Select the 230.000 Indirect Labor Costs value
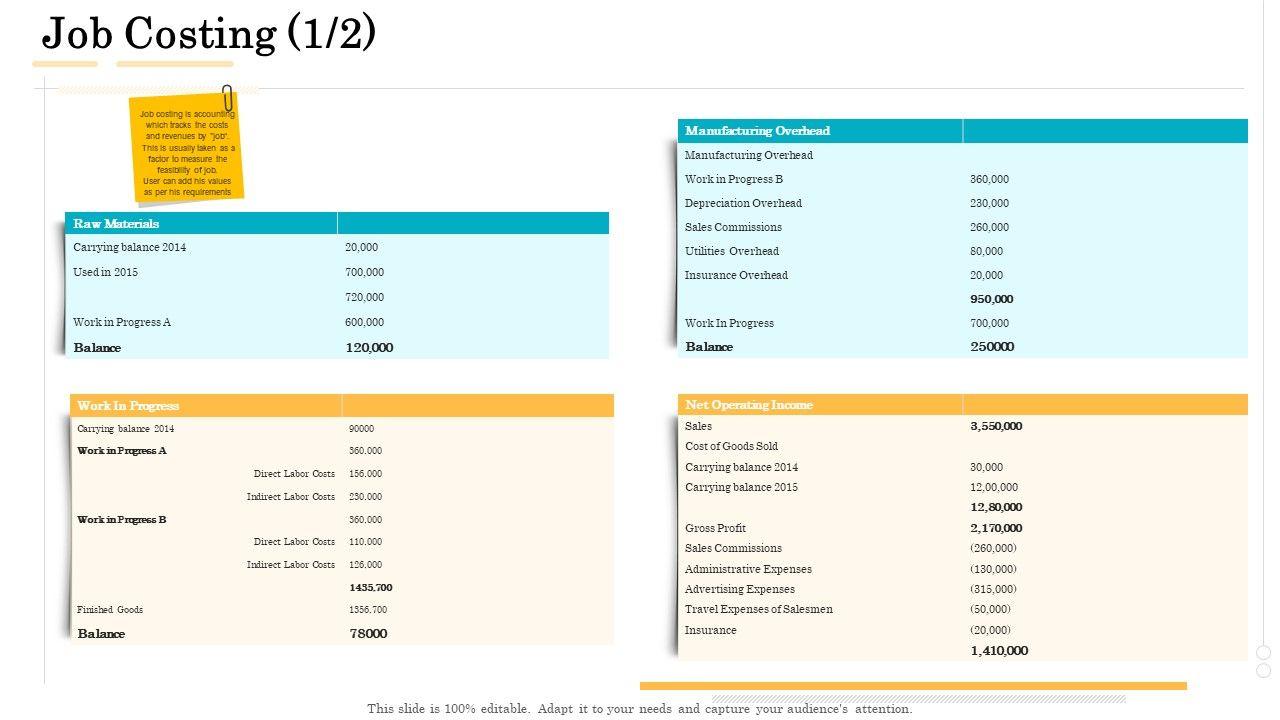The width and height of the screenshot is (1280, 720). (365, 497)
